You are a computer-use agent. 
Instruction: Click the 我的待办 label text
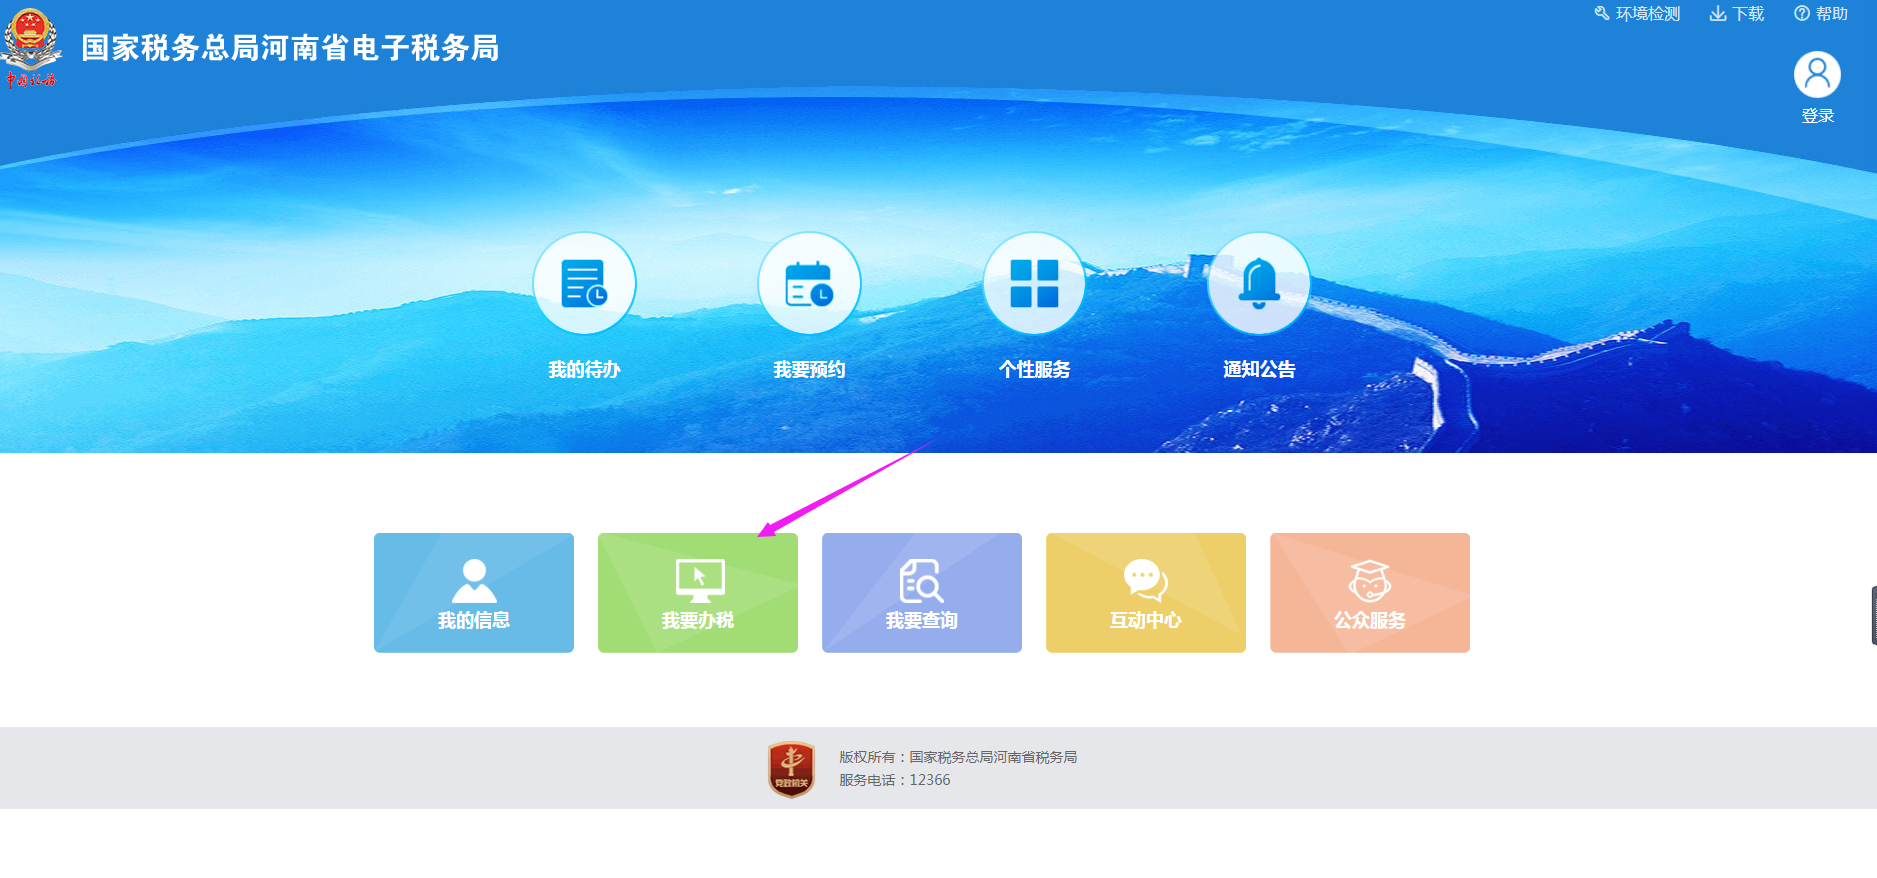(x=584, y=370)
